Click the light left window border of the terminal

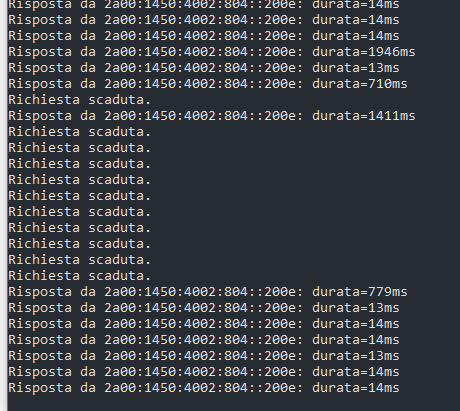[x=3, y=205]
